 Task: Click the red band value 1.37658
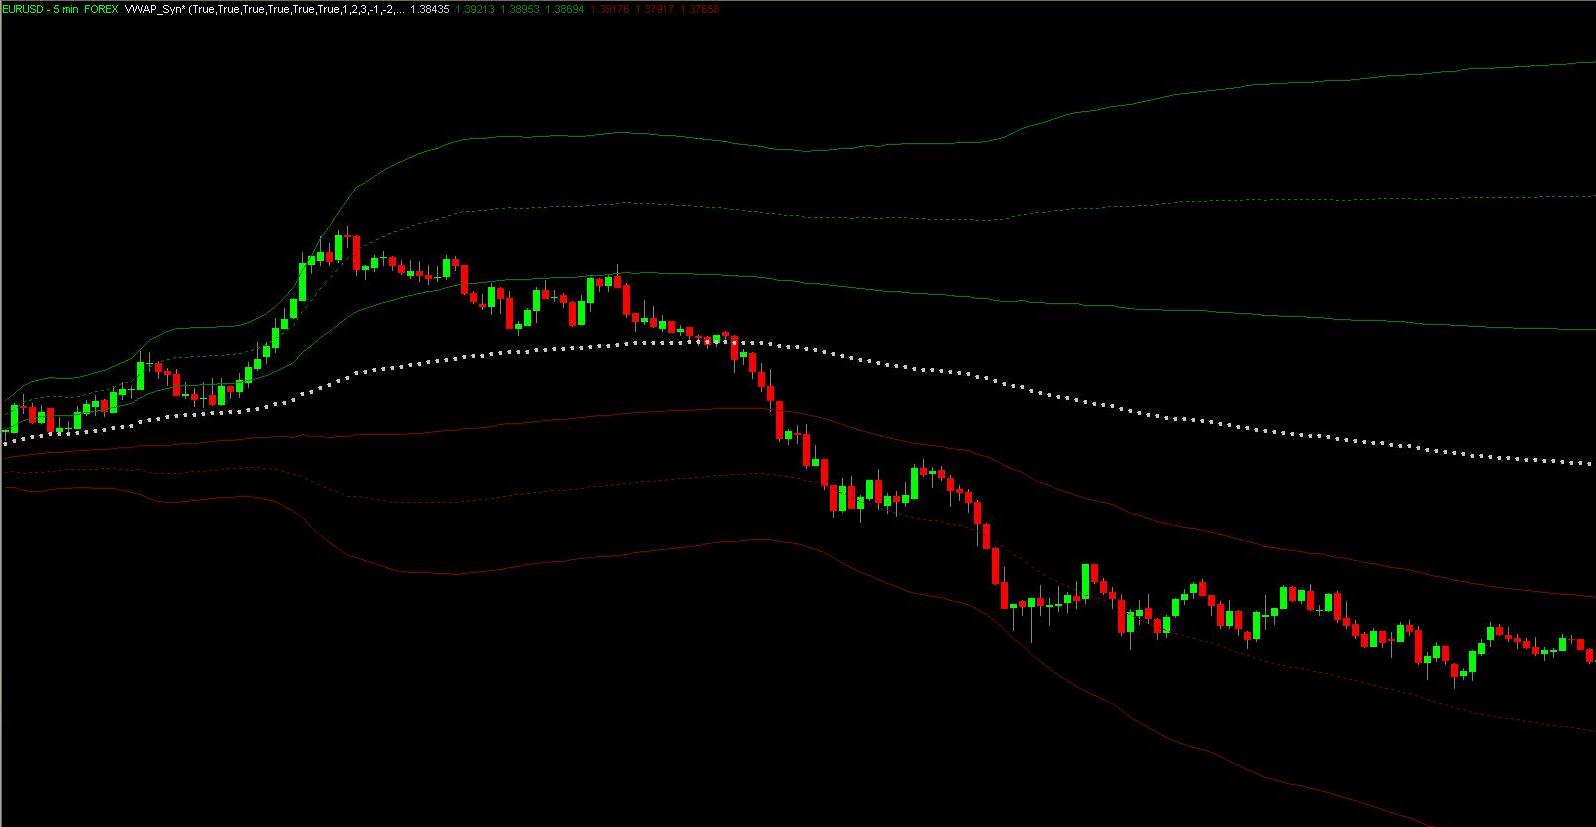[699, 9]
